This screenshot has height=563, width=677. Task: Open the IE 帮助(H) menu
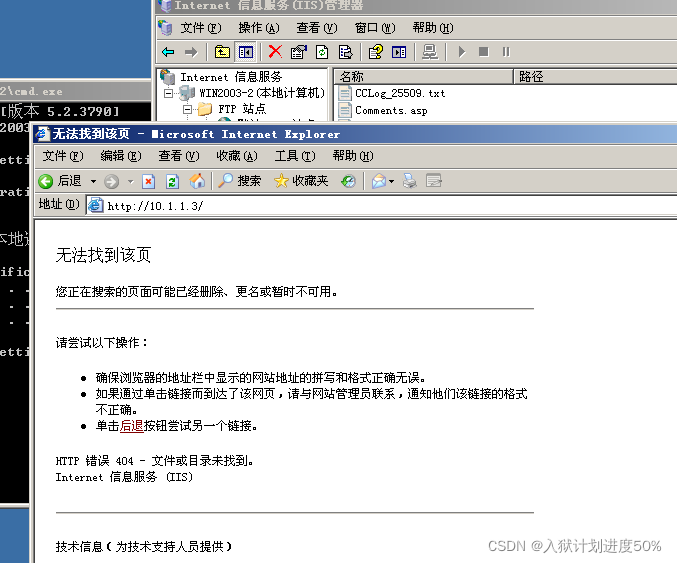(x=353, y=156)
